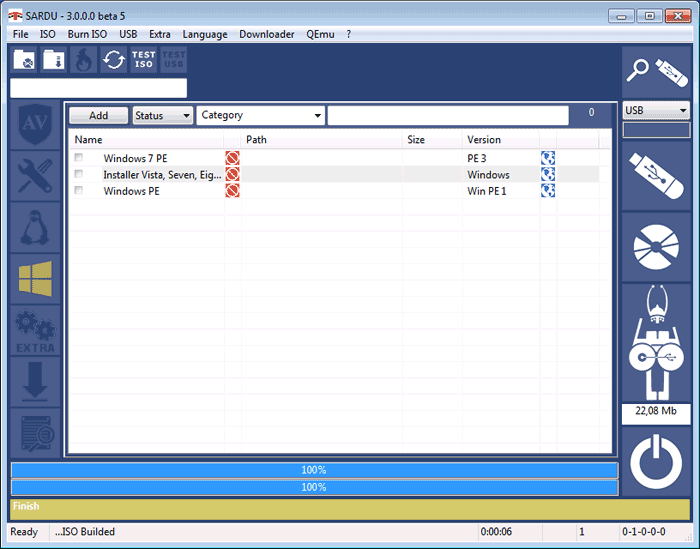Image resolution: width=700 pixels, height=549 pixels.
Task: Open the Utility wrench-and-screwdriver category
Action: (x=35, y=176)
